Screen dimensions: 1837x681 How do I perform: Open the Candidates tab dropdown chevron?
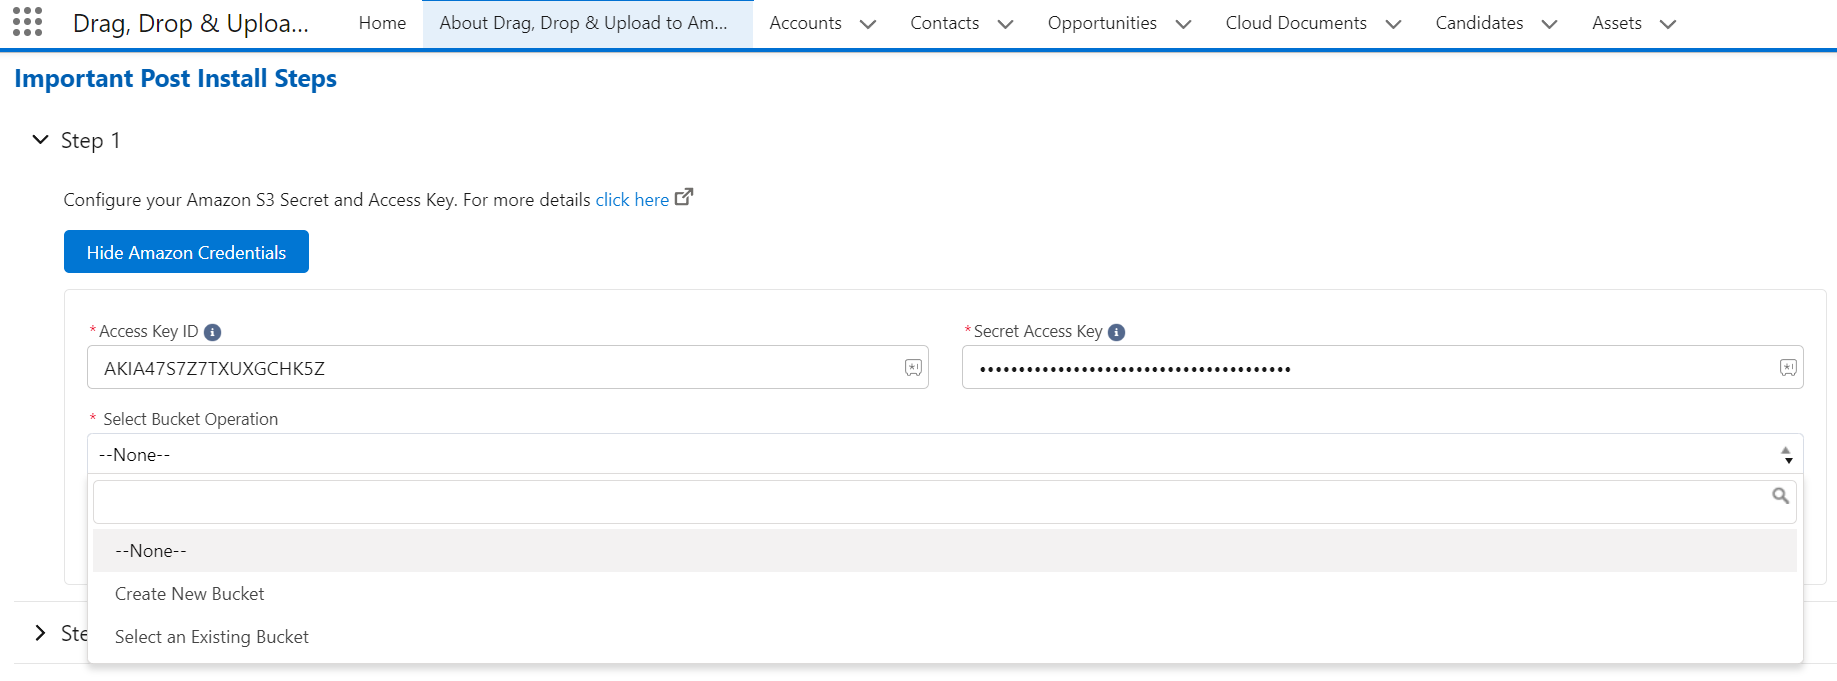click(1549, 24)
